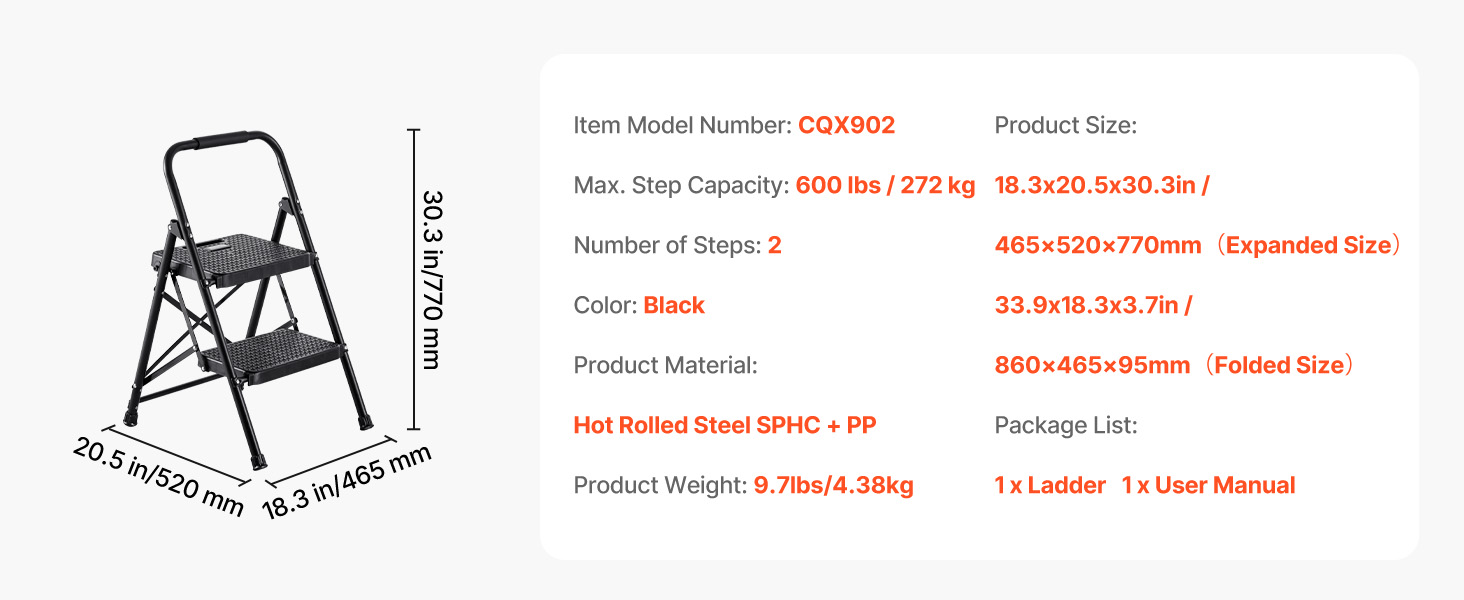Select the 30.3 in/770 mm height label

(x=432, y=280)
